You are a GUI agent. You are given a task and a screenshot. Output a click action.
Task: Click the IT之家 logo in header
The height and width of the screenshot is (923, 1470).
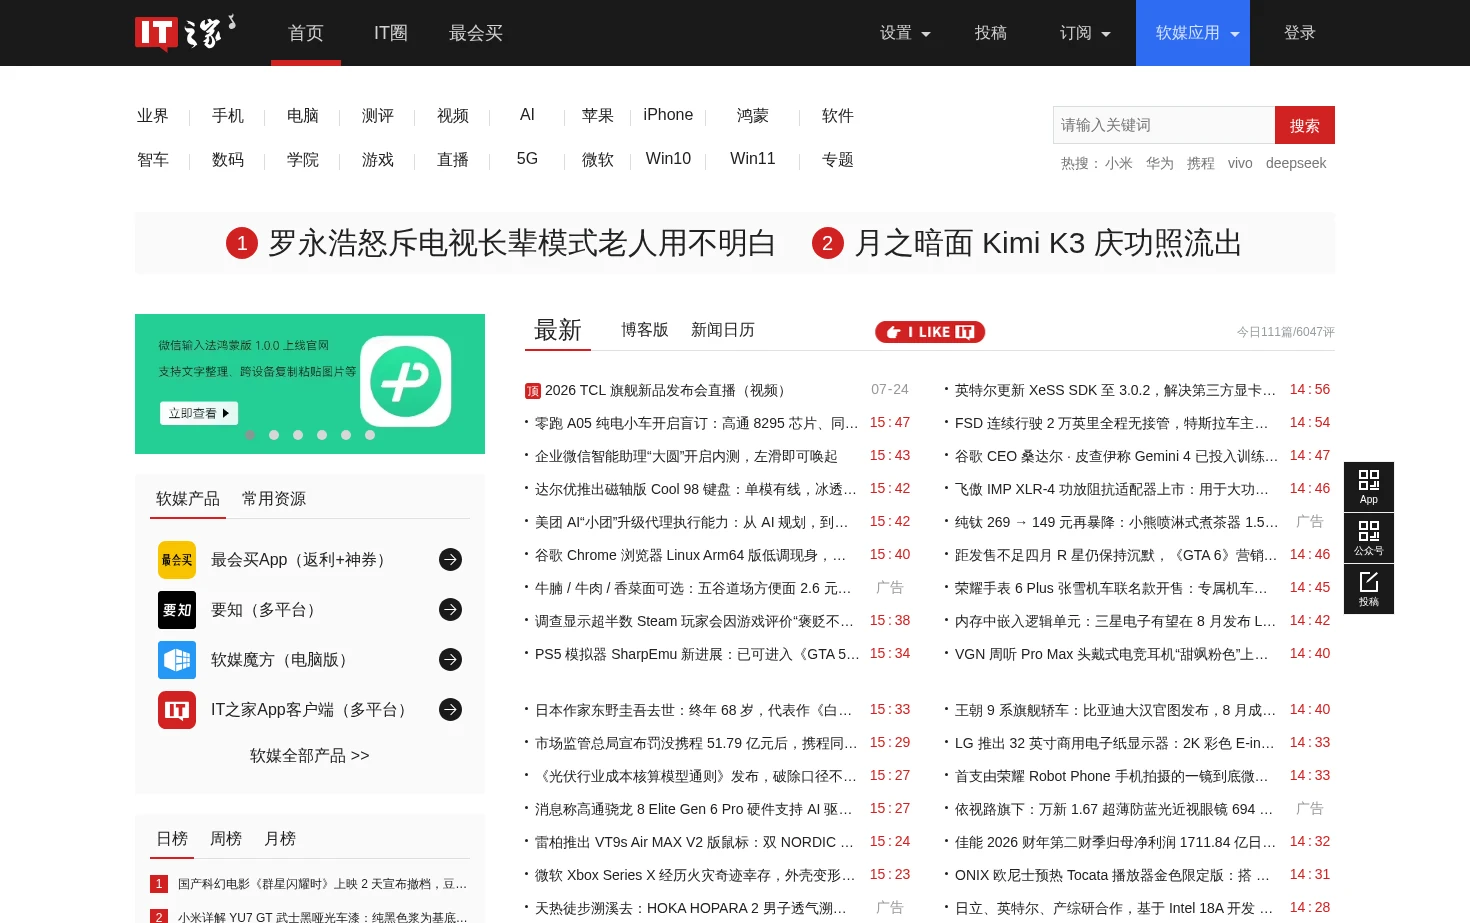(185, 32)
